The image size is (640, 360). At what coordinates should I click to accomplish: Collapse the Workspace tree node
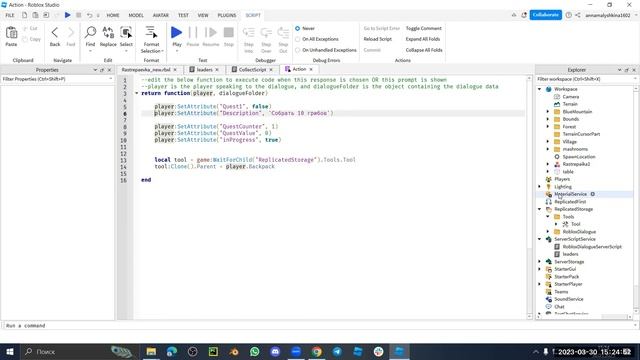pyautogui.click(x=540, y=89)
